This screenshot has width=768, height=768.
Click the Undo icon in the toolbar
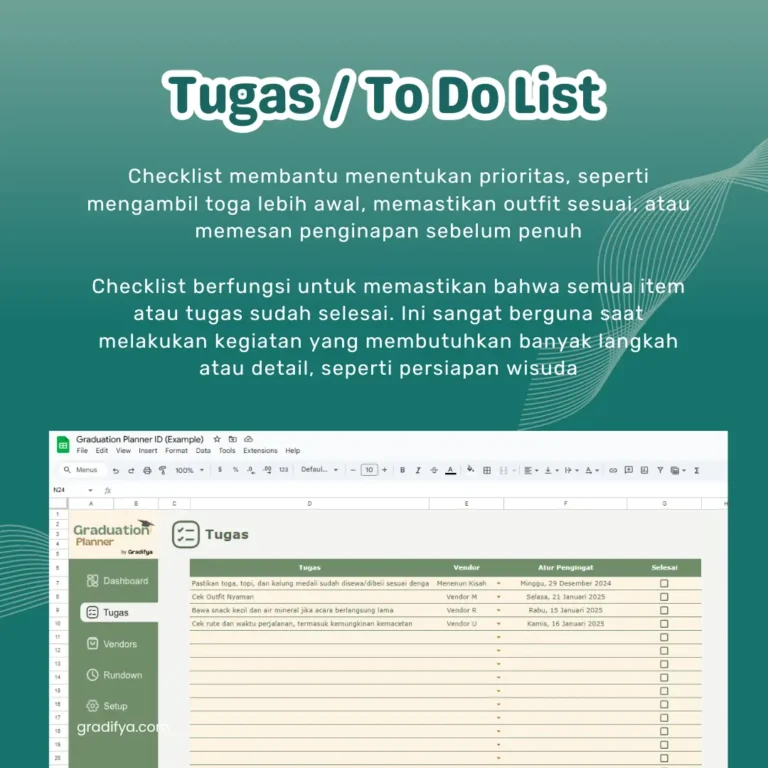click(x=116, y=470)
